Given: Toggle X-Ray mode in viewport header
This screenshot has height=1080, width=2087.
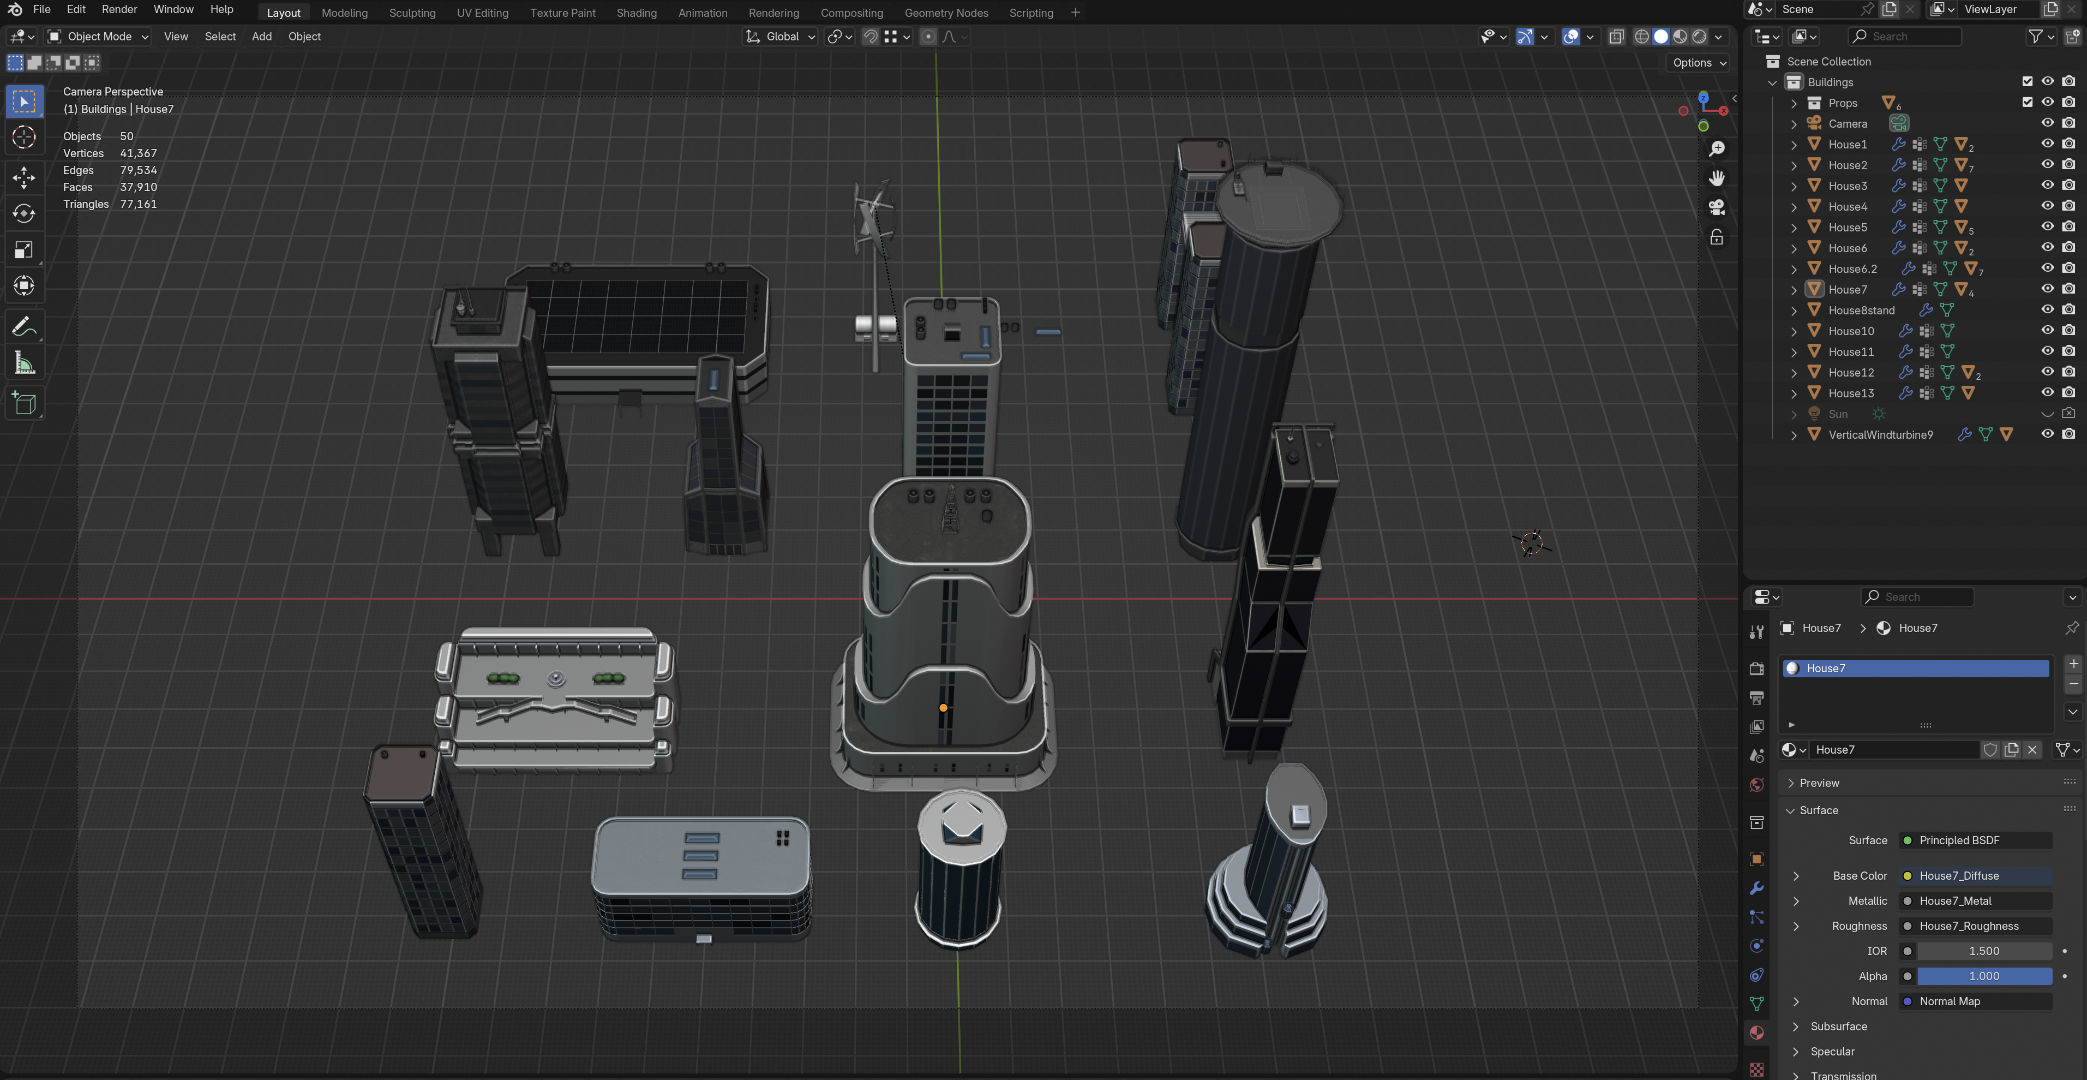Looking at the screenshot, I should (1616, 37).
